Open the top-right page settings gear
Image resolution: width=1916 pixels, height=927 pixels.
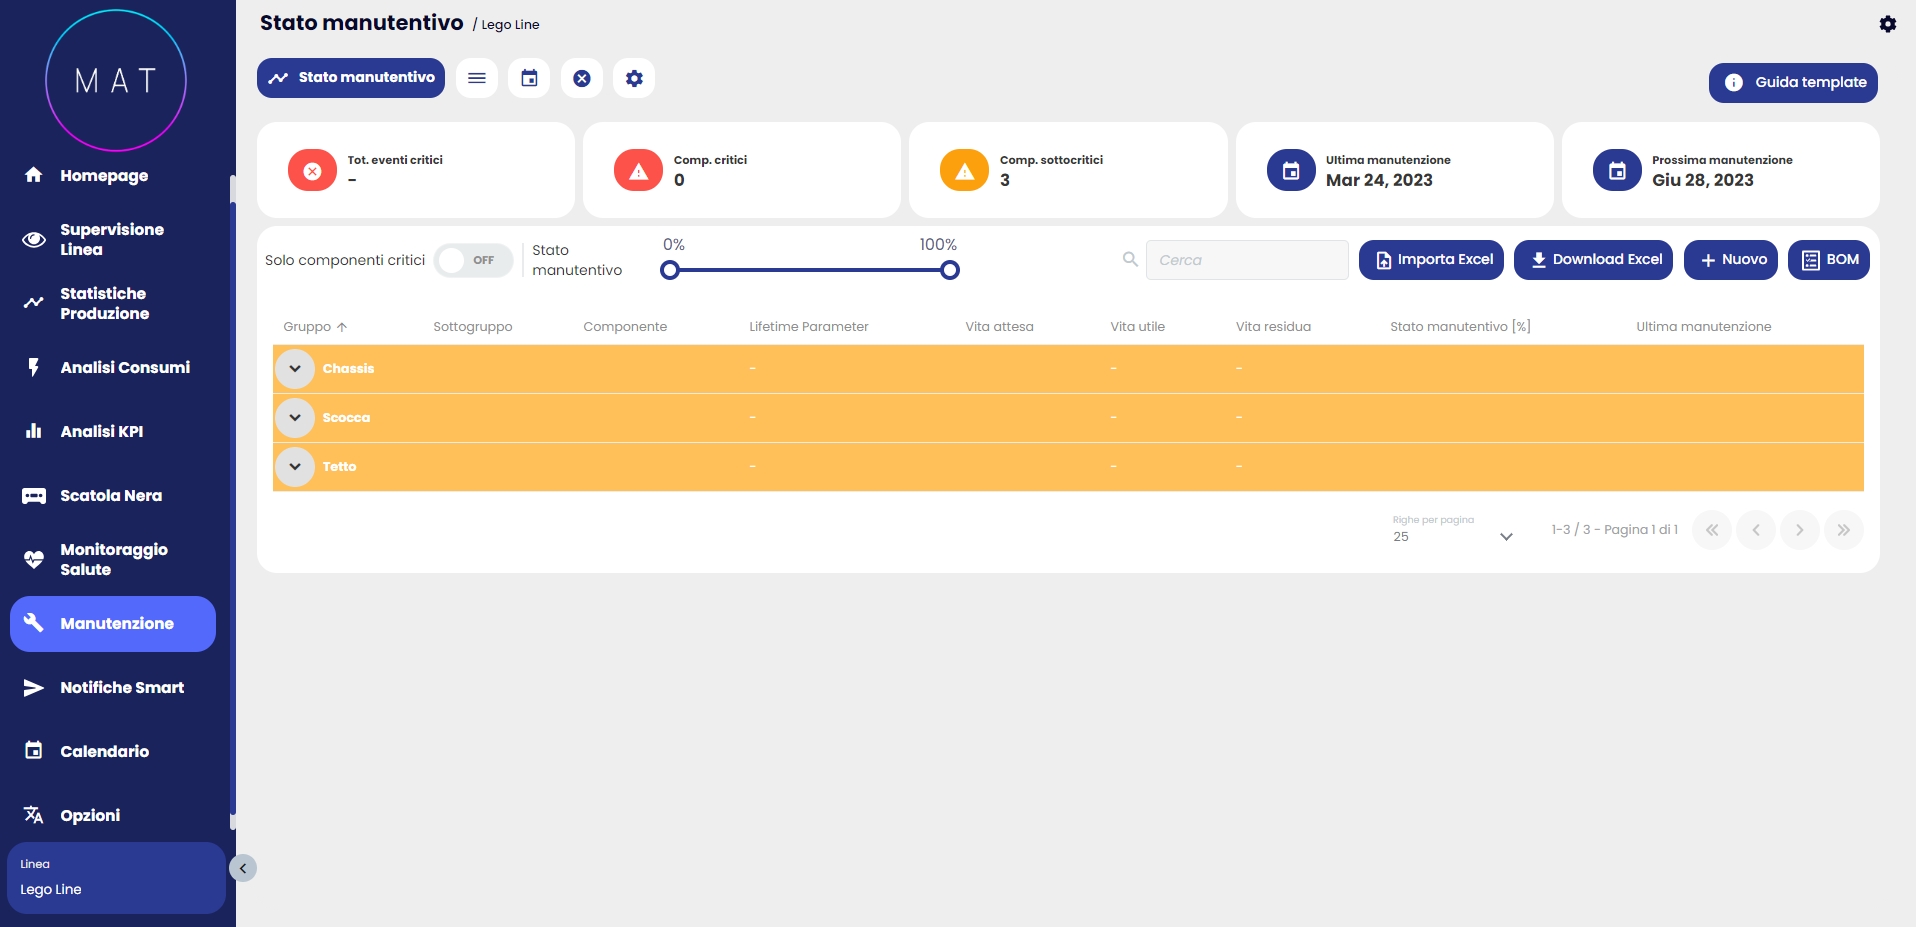tap(1887, 24)
